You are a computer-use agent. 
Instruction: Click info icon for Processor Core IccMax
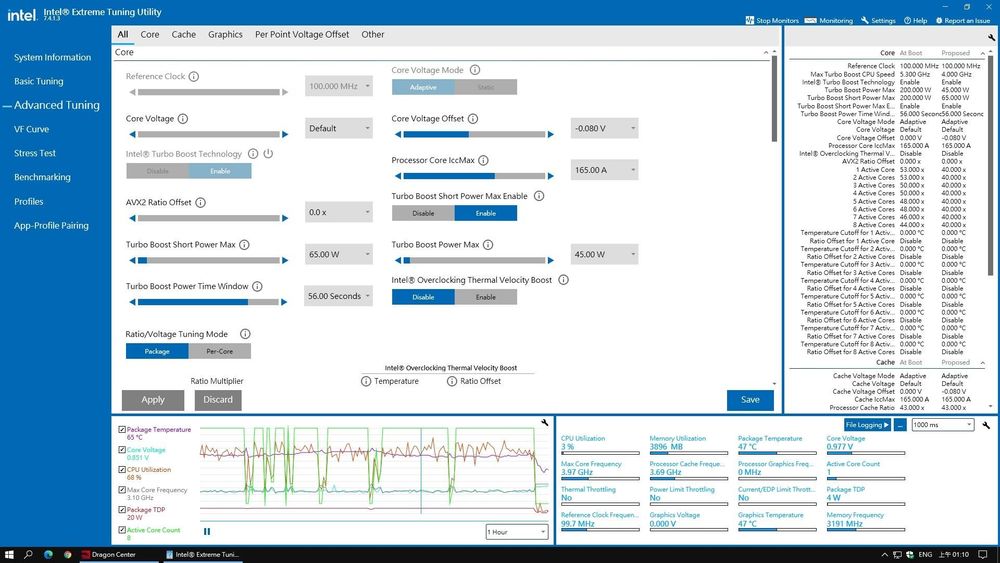[x=483, y=161]
